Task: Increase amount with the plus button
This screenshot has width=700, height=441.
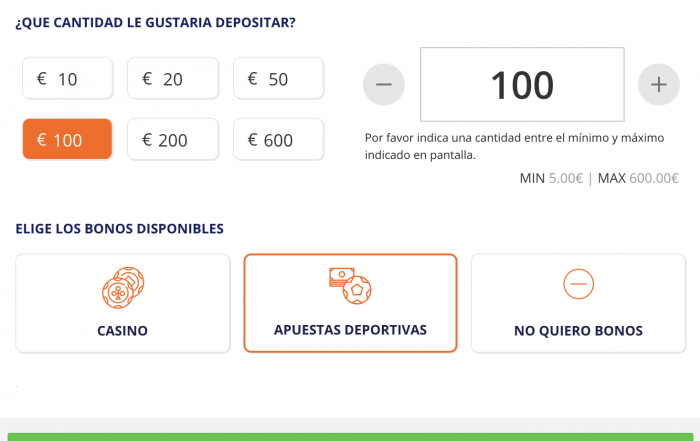Action: (x=658, y=84)
